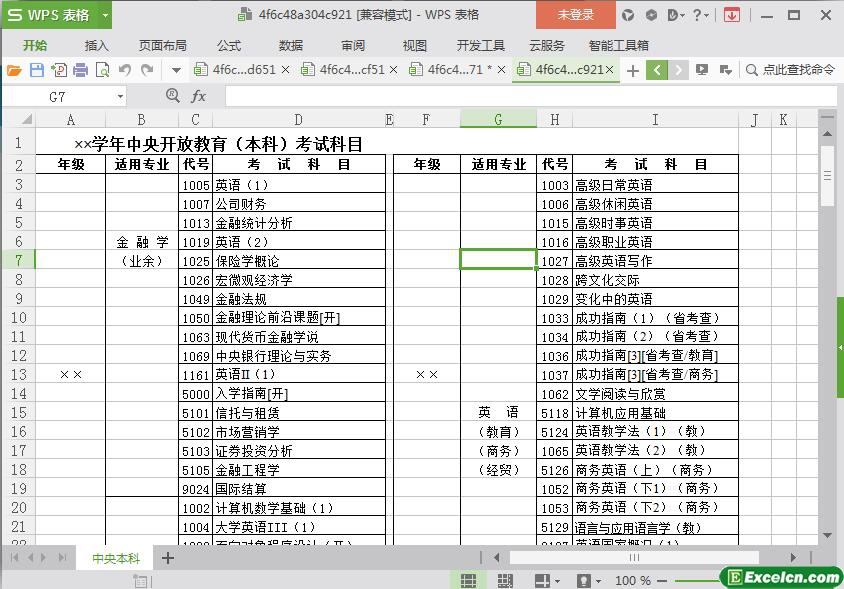Switch to document tab 4f6c4...cf51
The image size is (844, 589).
point(352,70)
